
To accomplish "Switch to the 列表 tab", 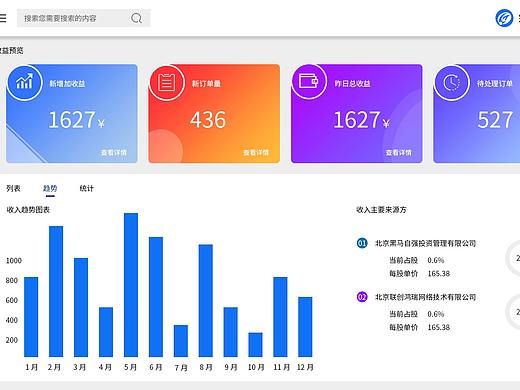I will tap(13, 188).
